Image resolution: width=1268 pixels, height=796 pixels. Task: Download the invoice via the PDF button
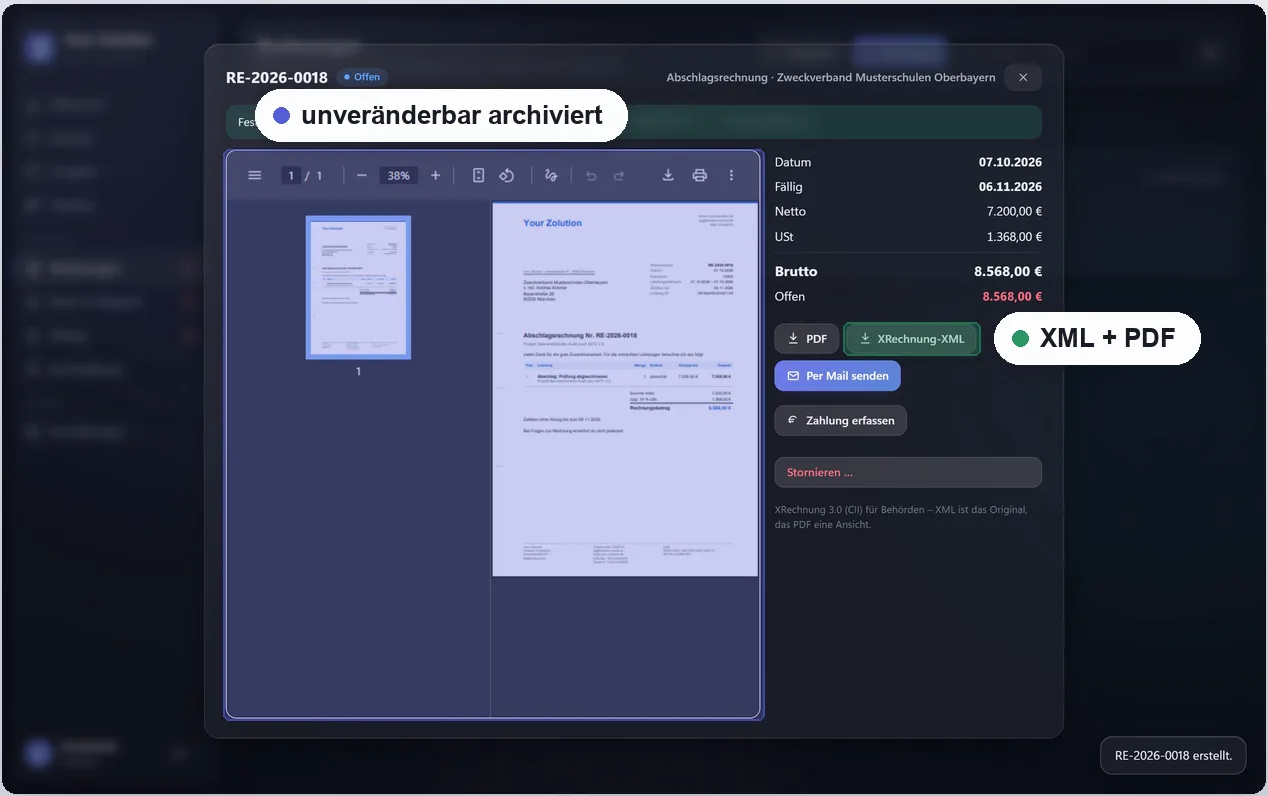[807, 339]
